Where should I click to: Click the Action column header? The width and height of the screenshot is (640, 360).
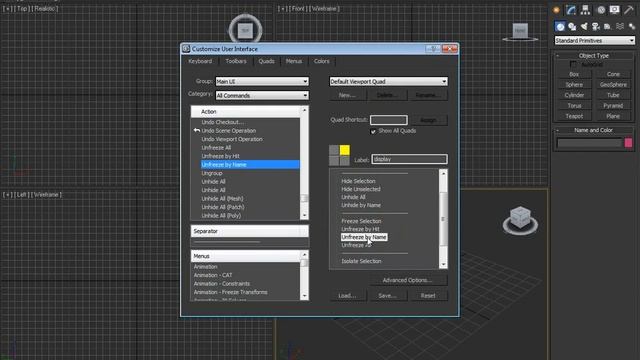click(246, 112)
